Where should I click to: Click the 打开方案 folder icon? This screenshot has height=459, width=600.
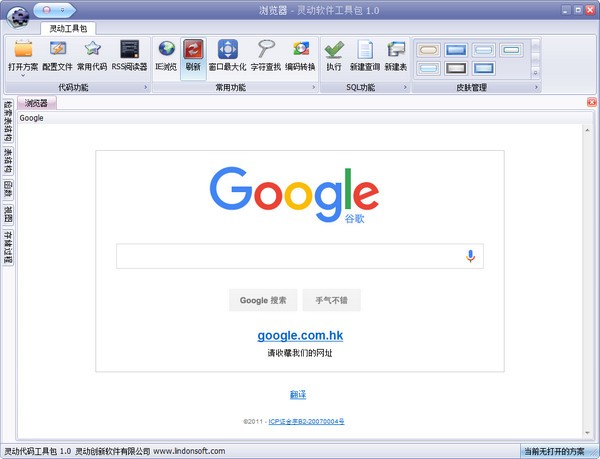coord(23,49)
